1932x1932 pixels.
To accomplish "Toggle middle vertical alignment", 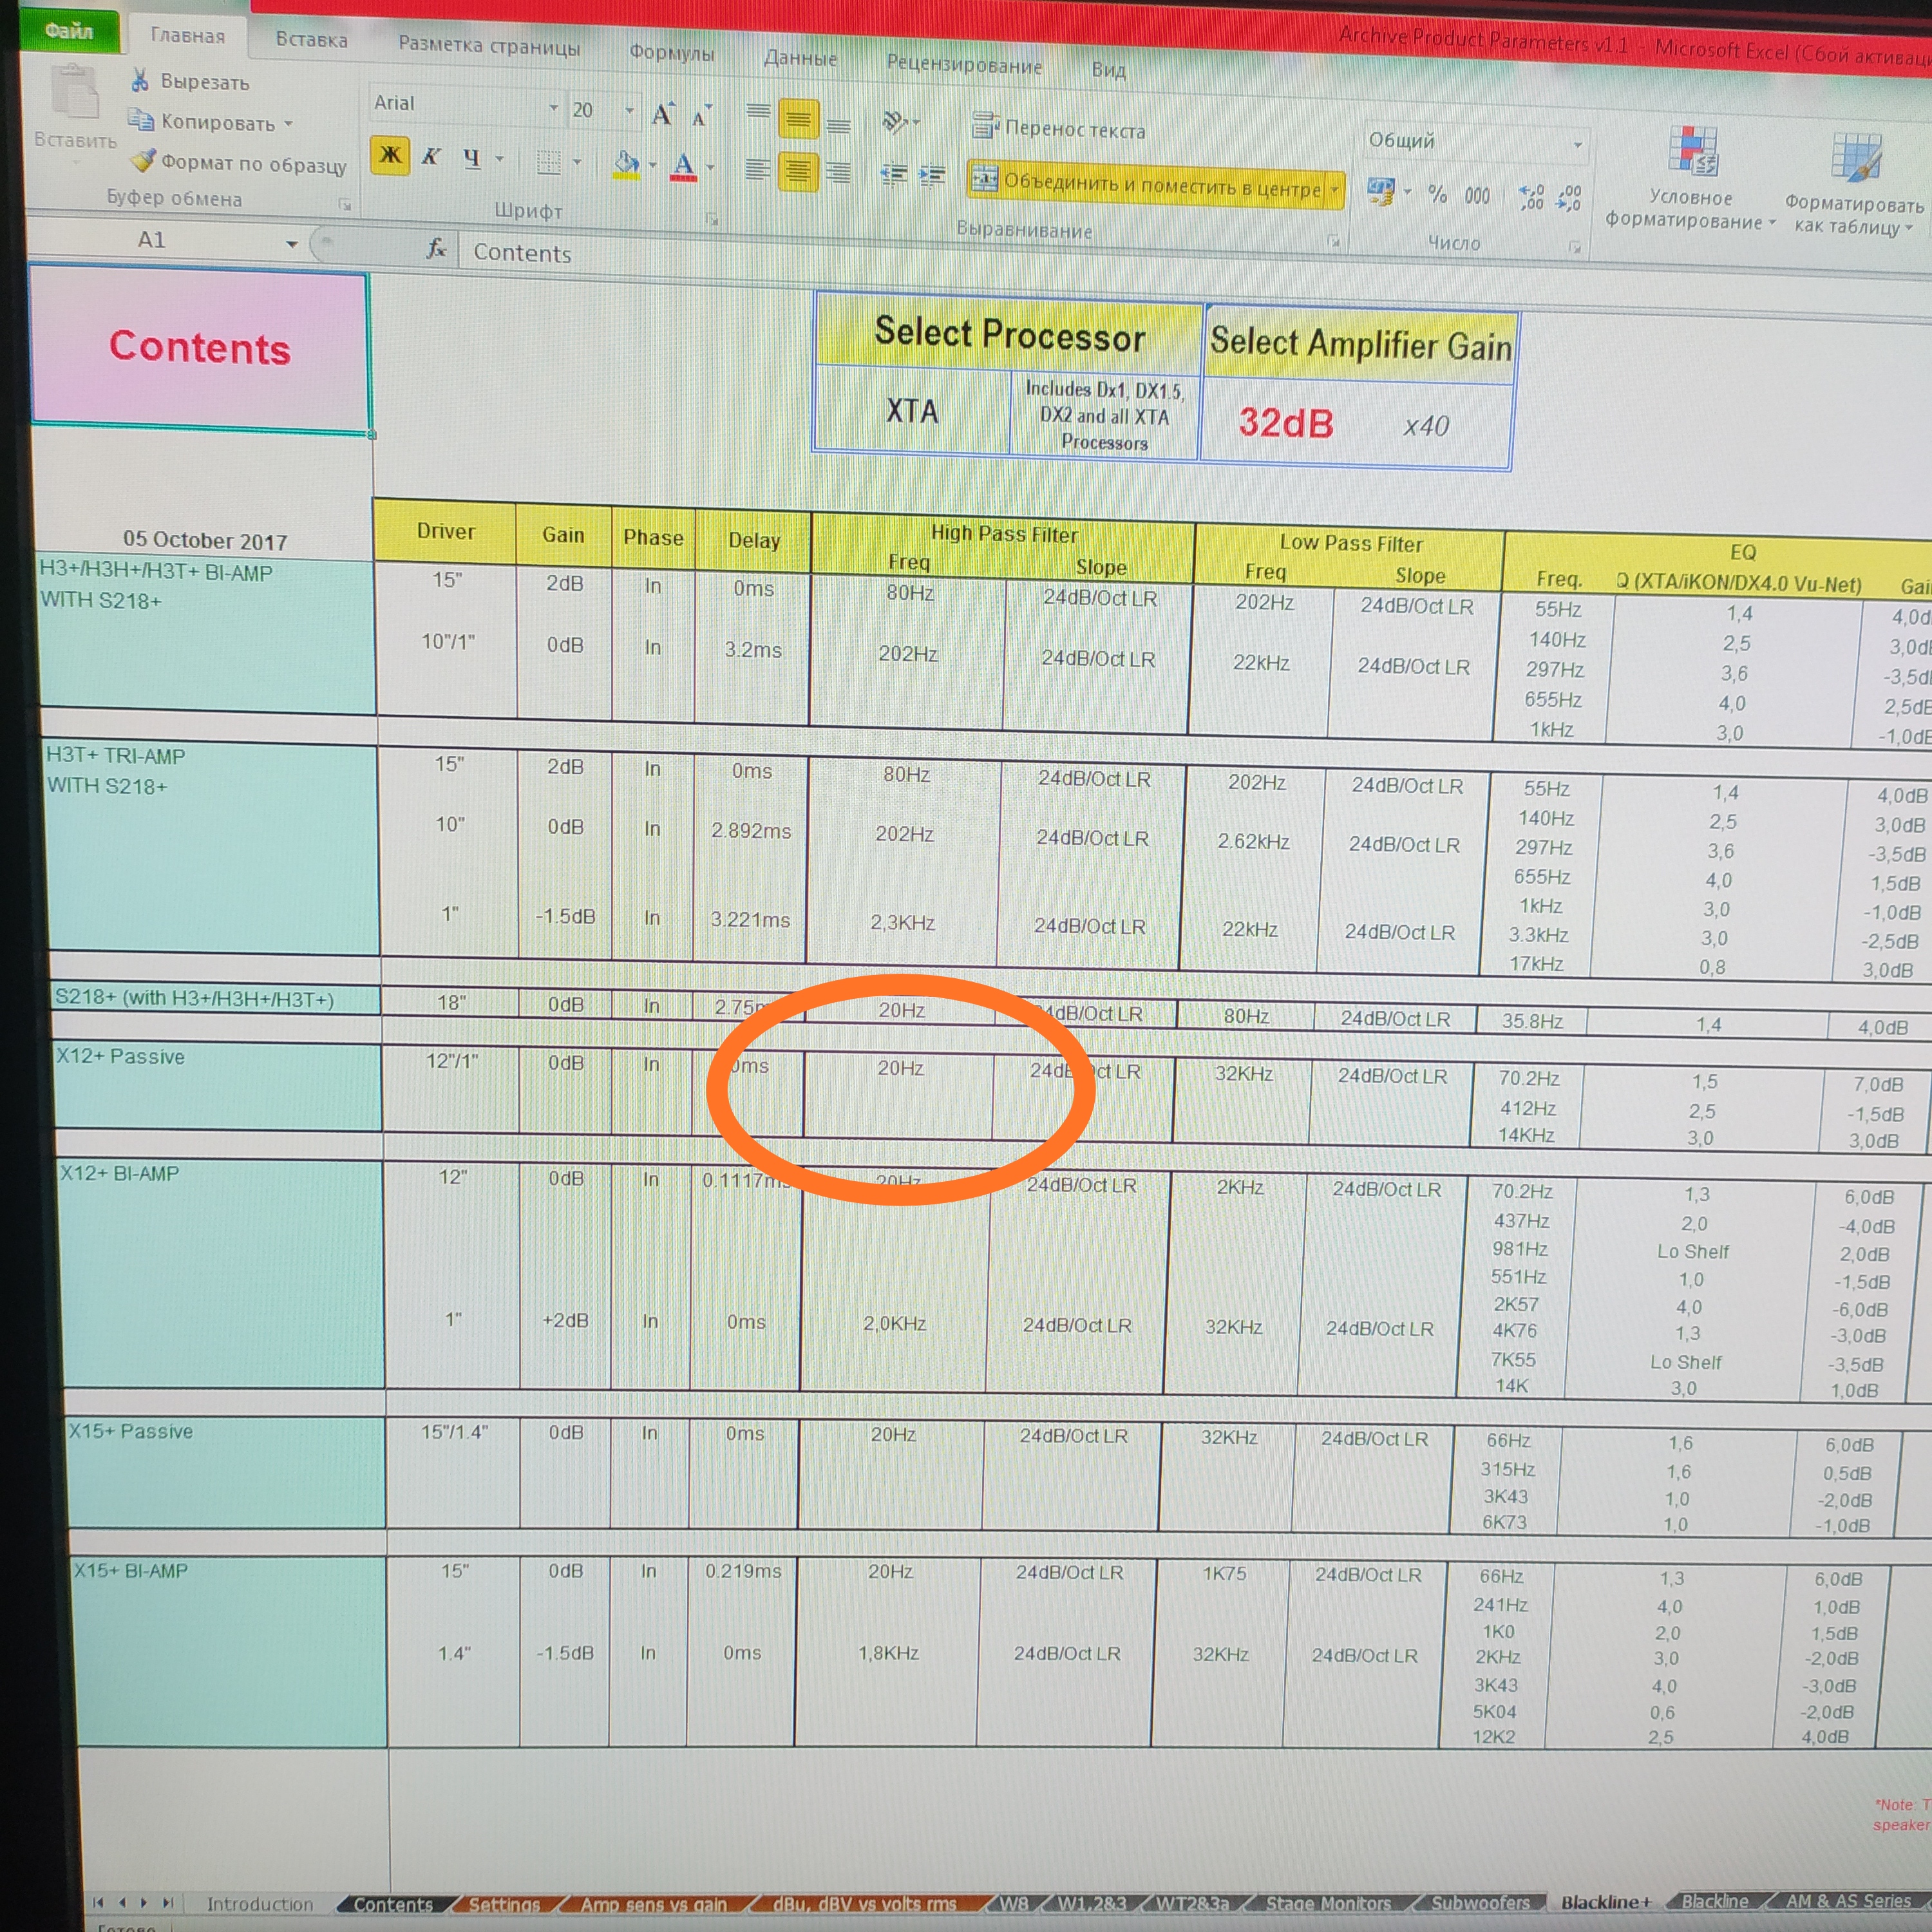I will tap(798, 120).
